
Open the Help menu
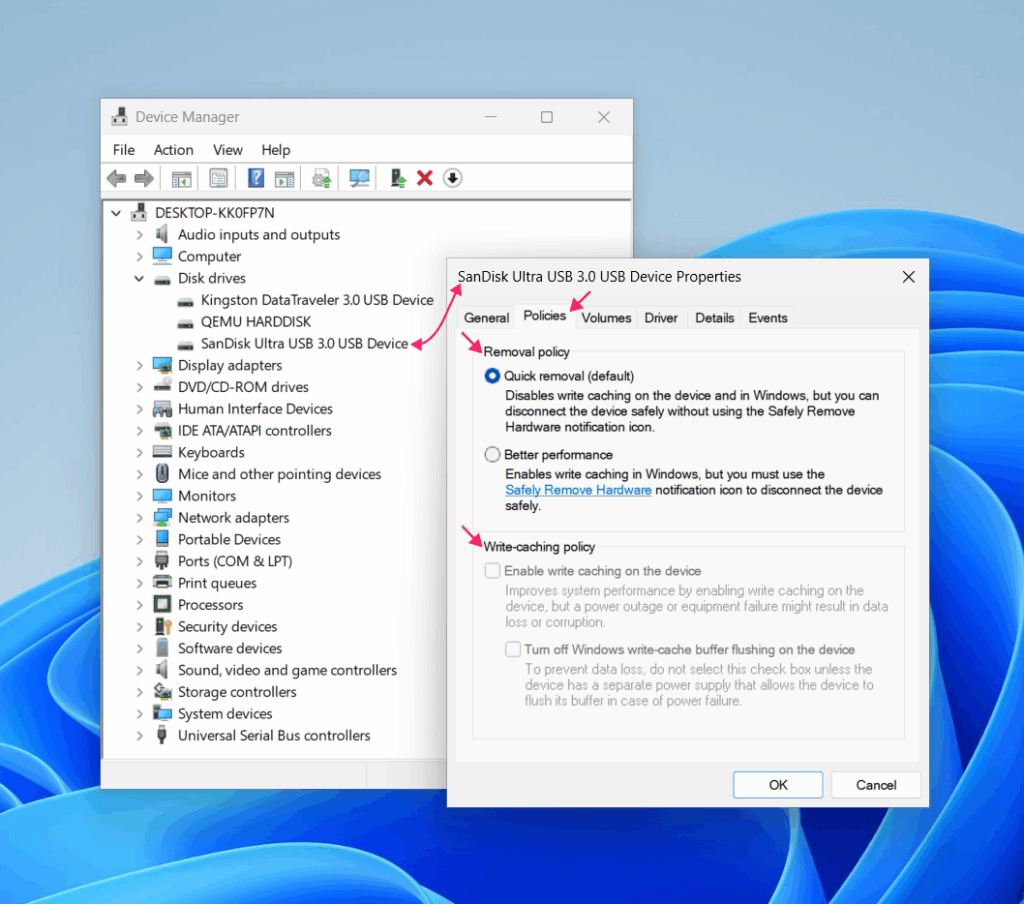276,150
